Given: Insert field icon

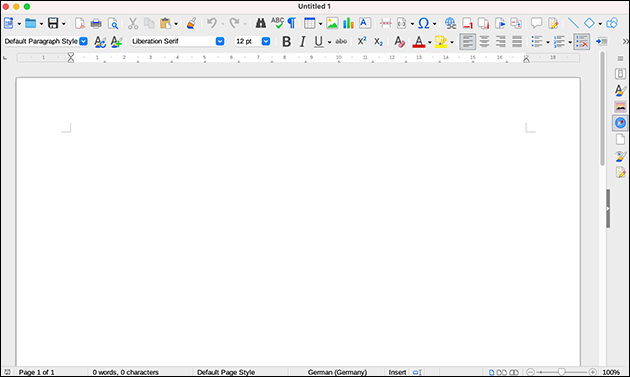Looking at the screenshot, I should [402, 23].
